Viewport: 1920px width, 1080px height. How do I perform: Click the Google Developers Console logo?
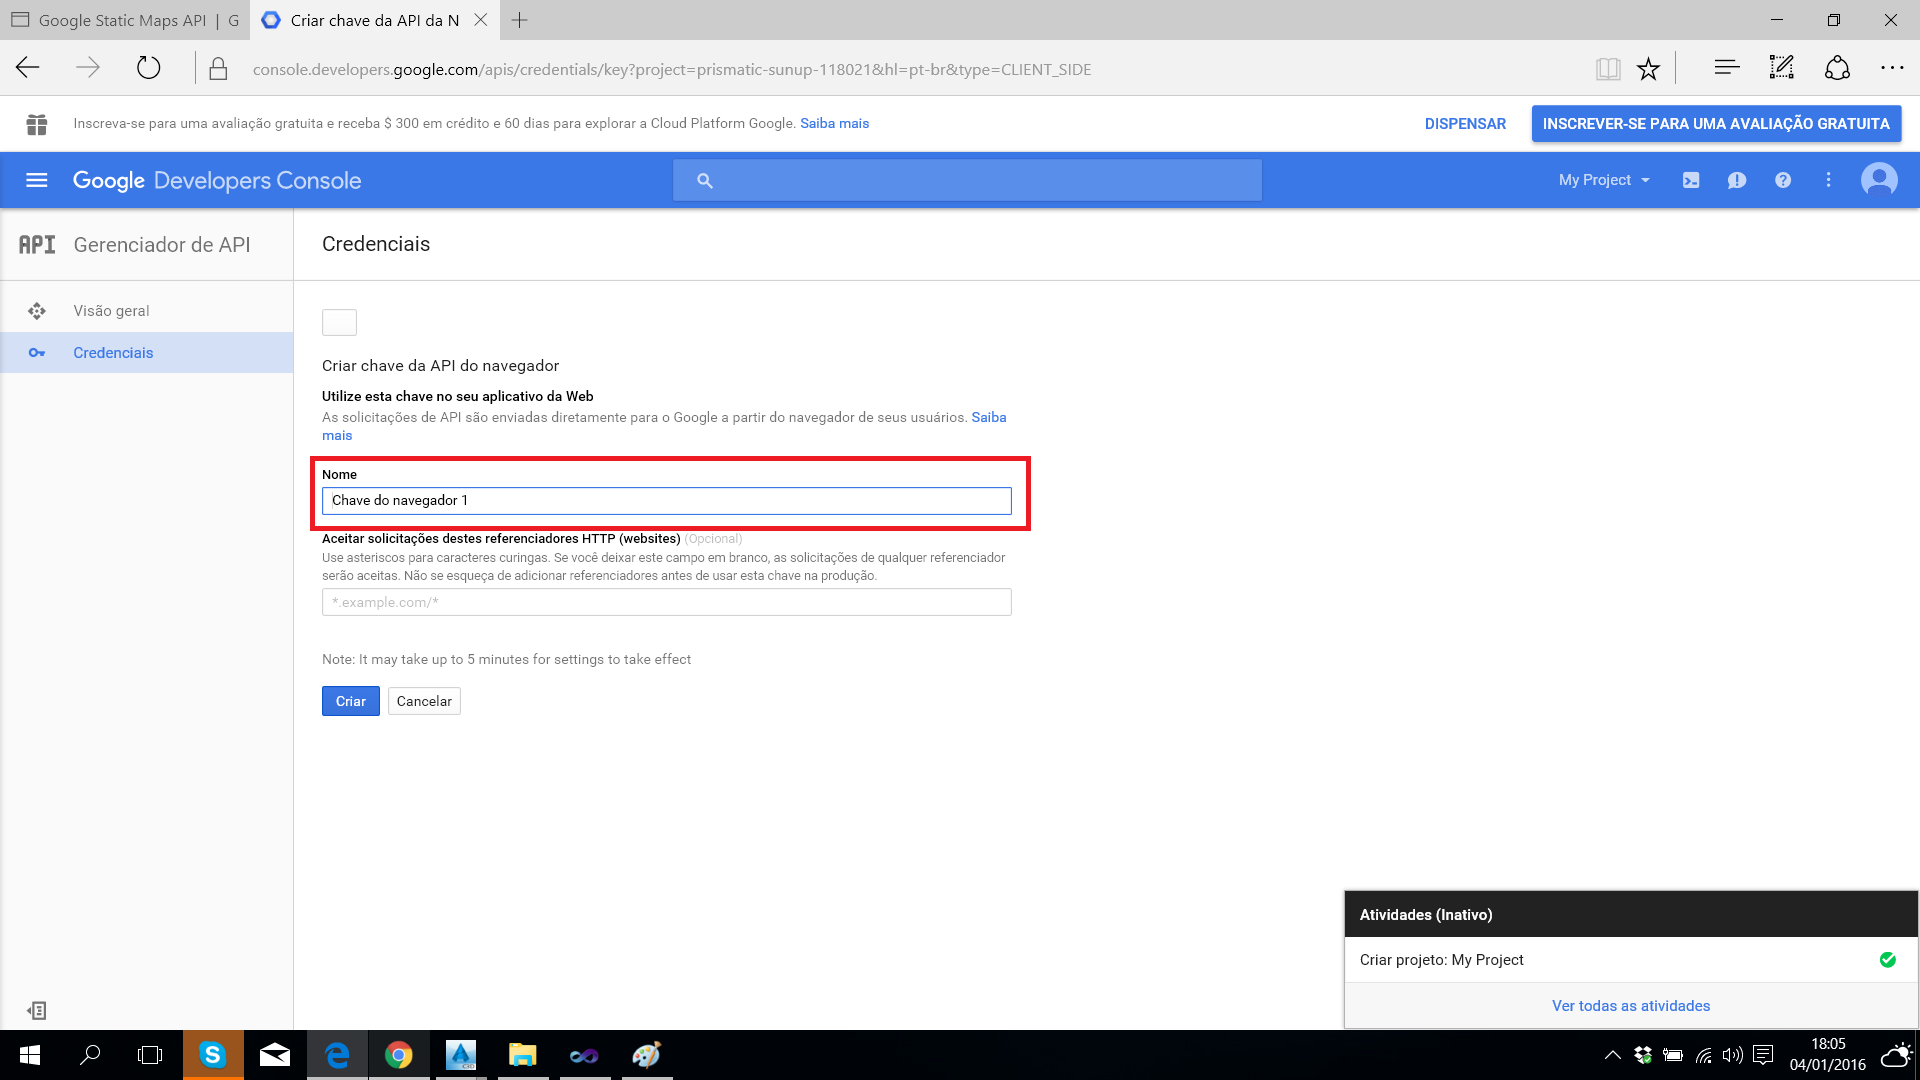pos(217,180)
